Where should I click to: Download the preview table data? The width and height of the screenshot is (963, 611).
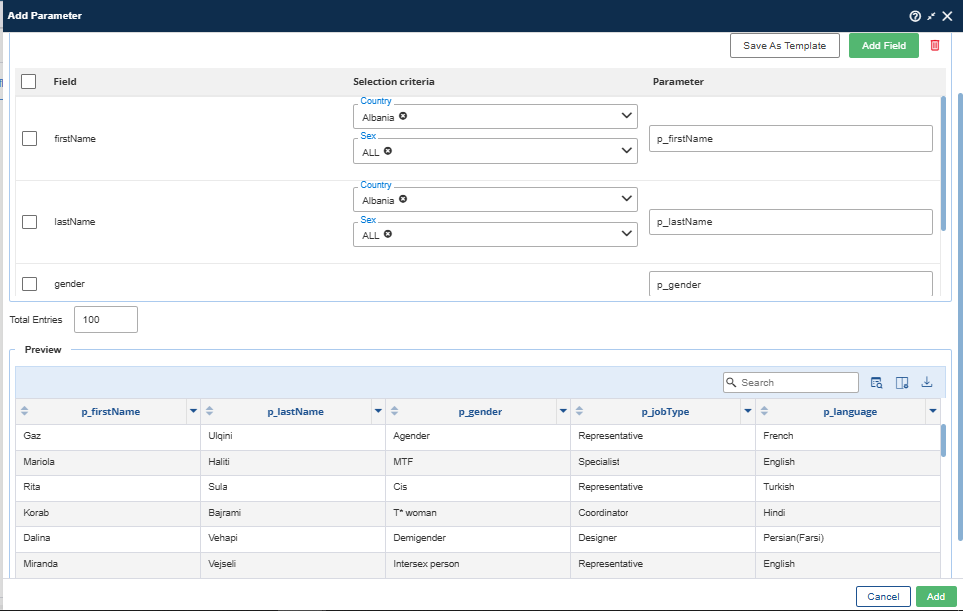927,382
